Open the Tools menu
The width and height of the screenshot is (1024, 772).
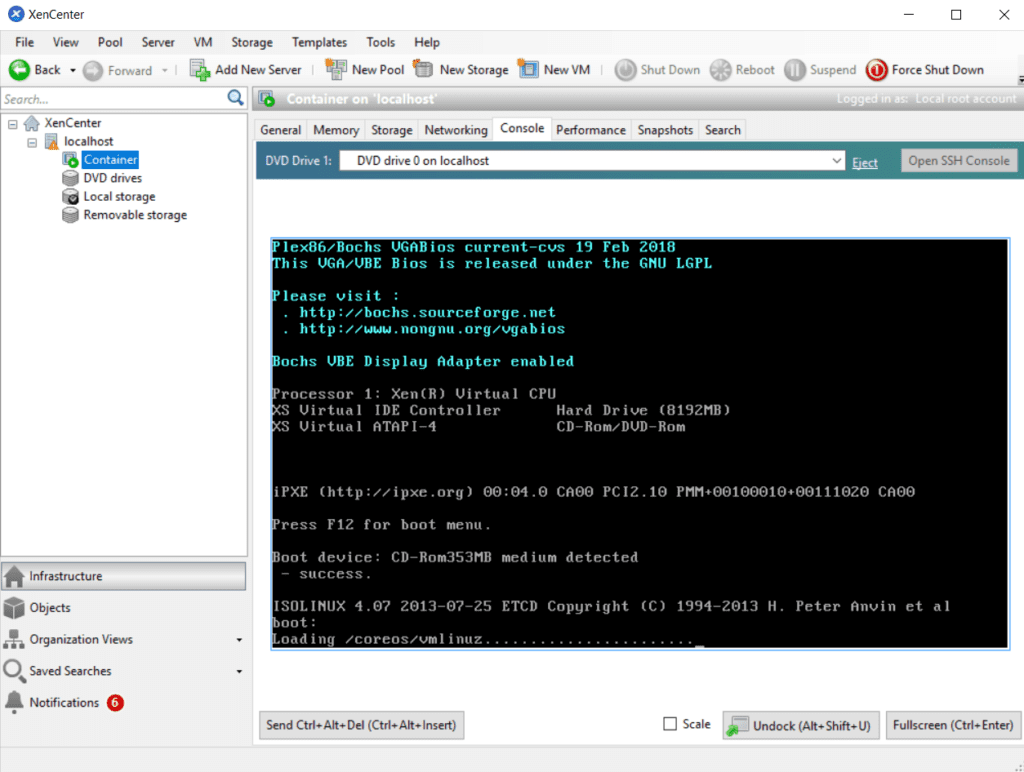tap(380, 42)
